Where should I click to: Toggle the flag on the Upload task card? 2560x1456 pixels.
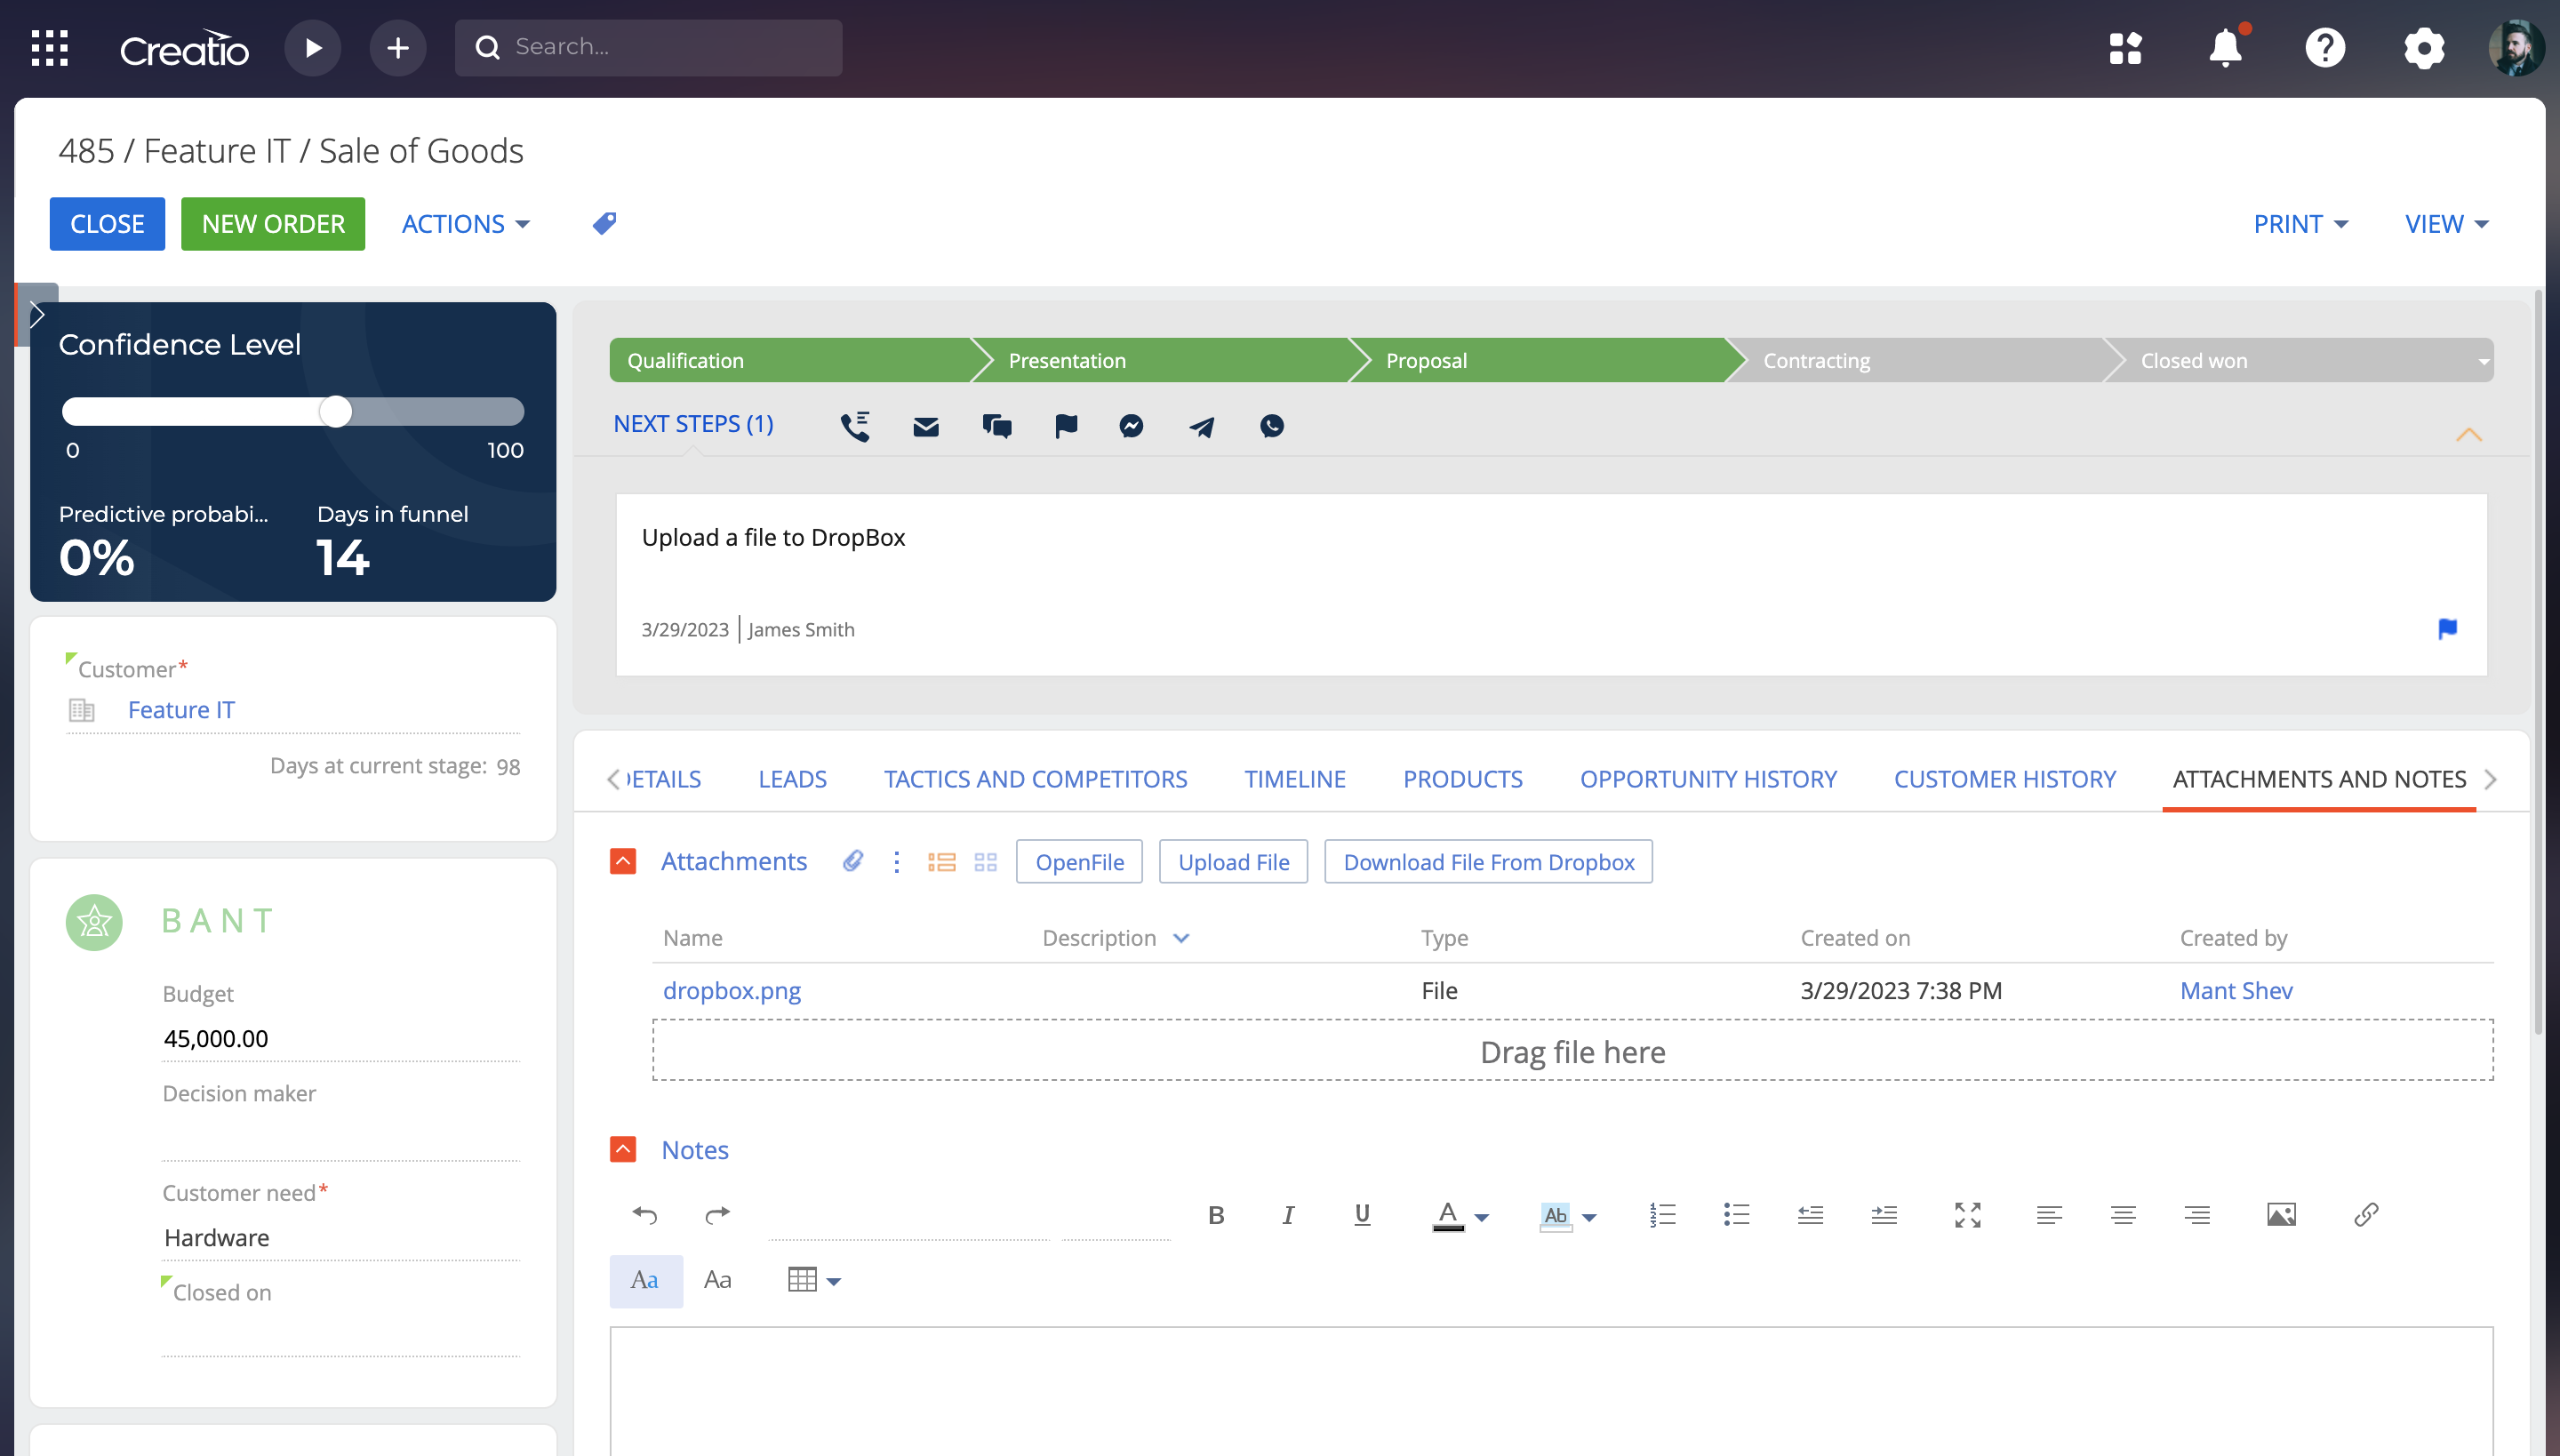(x=2446, y=628)
